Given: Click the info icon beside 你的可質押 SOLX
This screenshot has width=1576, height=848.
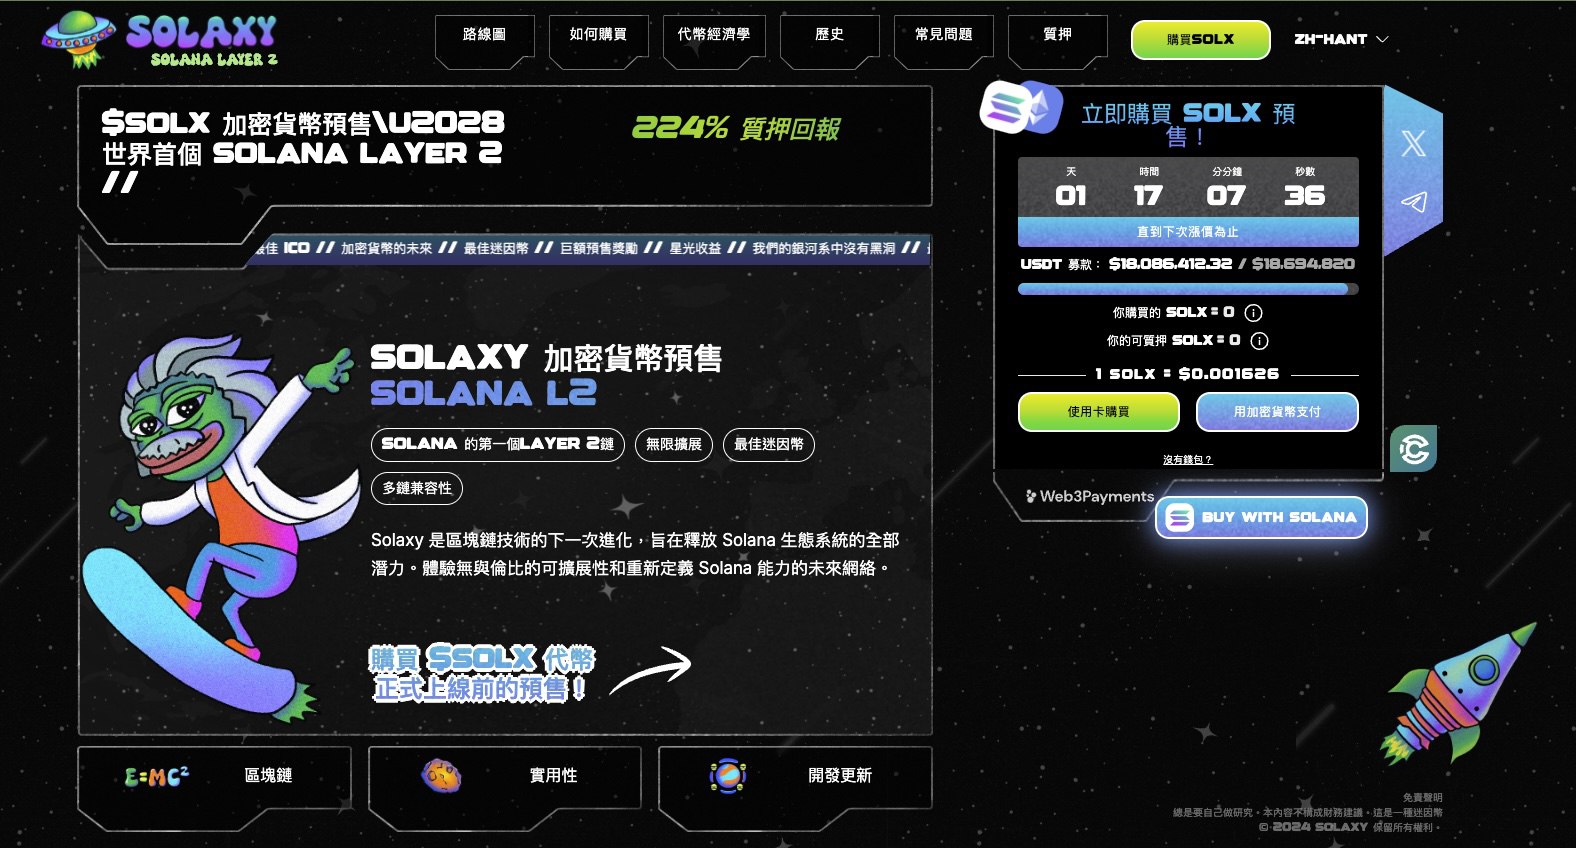Looking at the screenshot, I should (1259, 341).
